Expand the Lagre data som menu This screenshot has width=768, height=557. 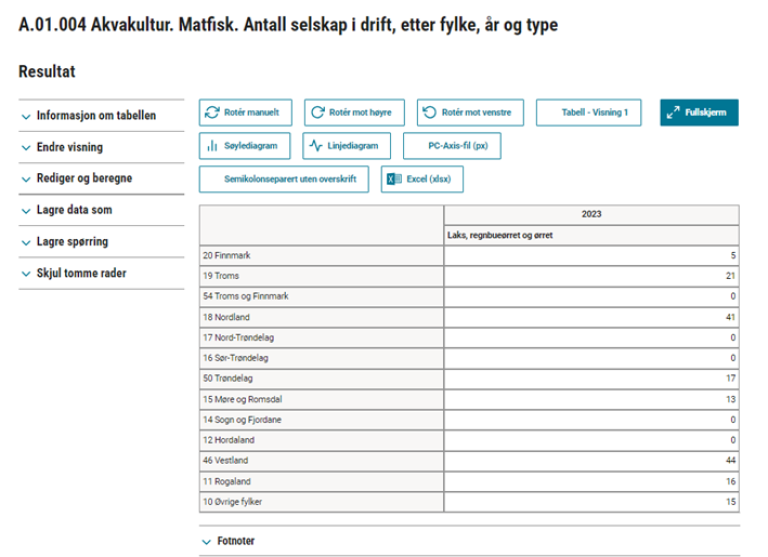coord(73,210)
